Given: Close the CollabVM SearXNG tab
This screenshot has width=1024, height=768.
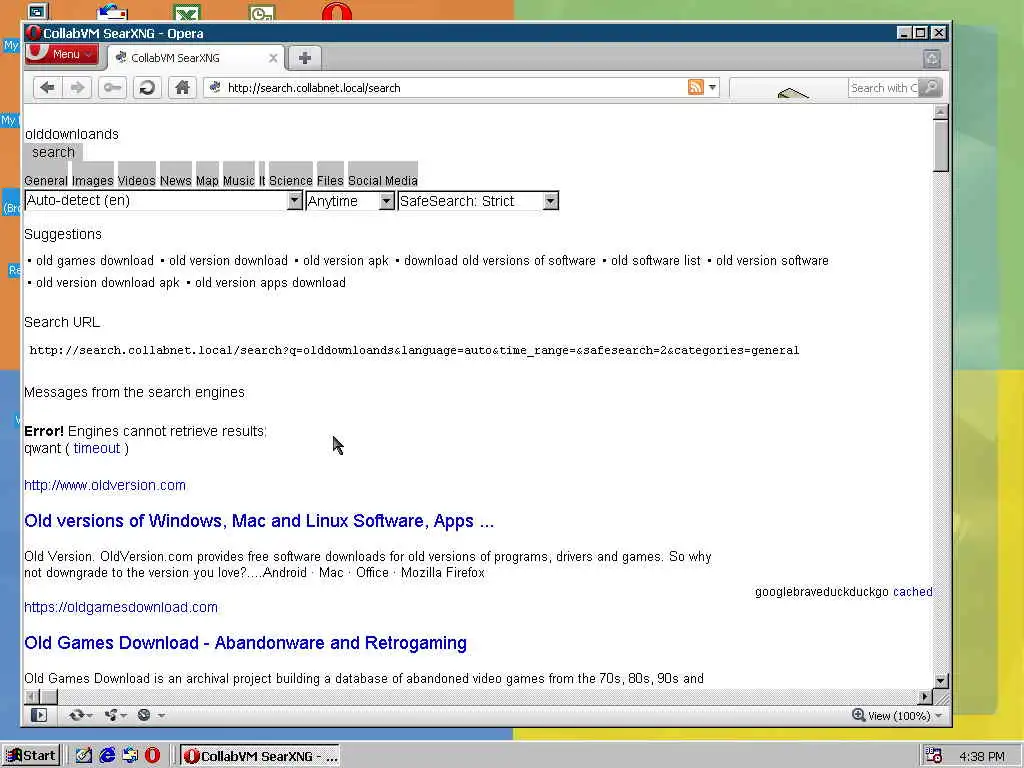Looking at the screenshot, I should coord(273,58).
